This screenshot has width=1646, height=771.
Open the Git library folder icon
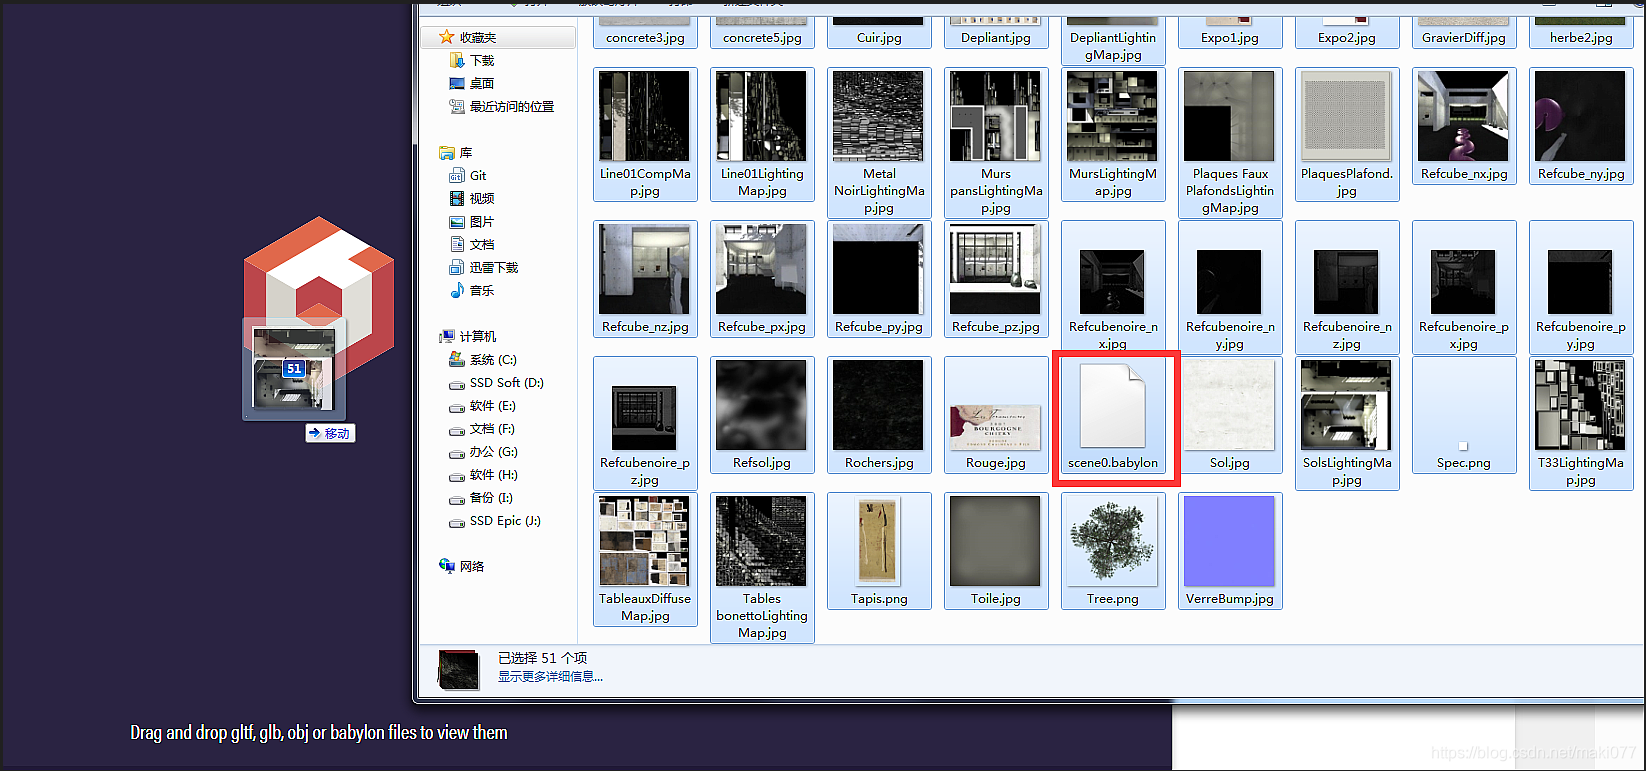457,176
